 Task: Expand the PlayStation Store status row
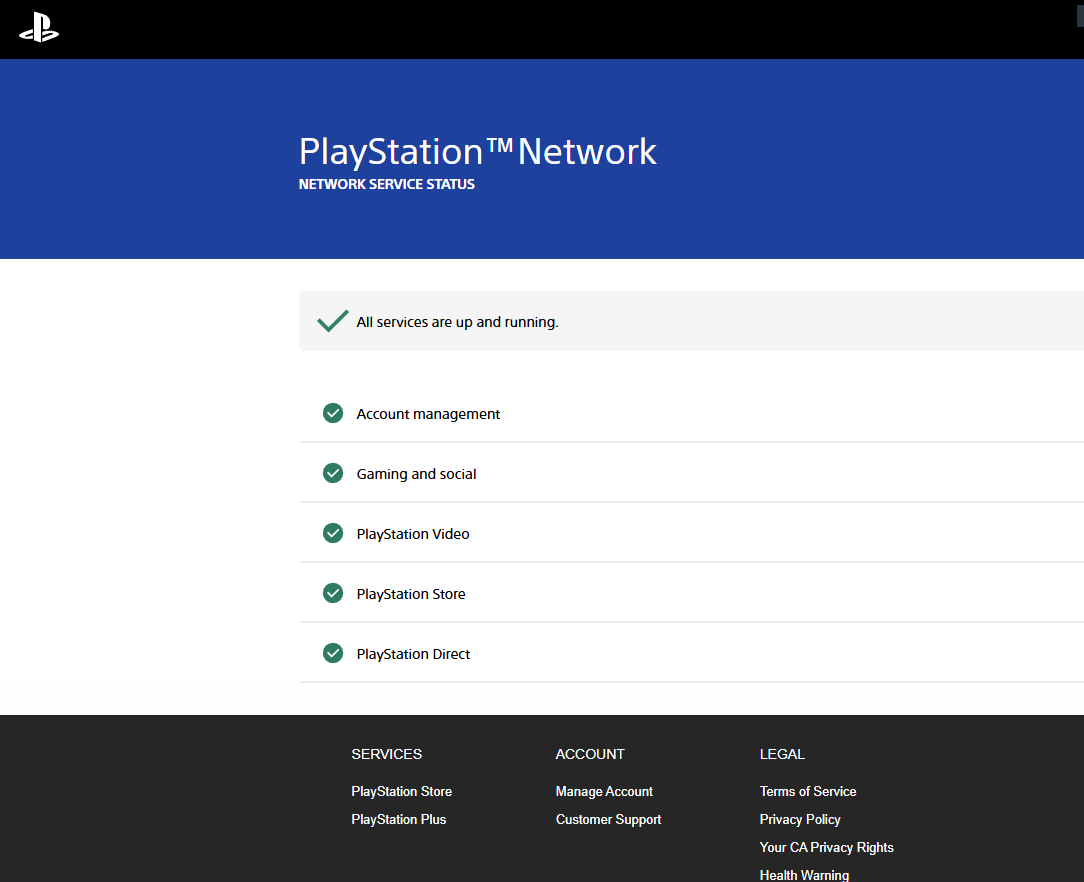pos(691,594)
